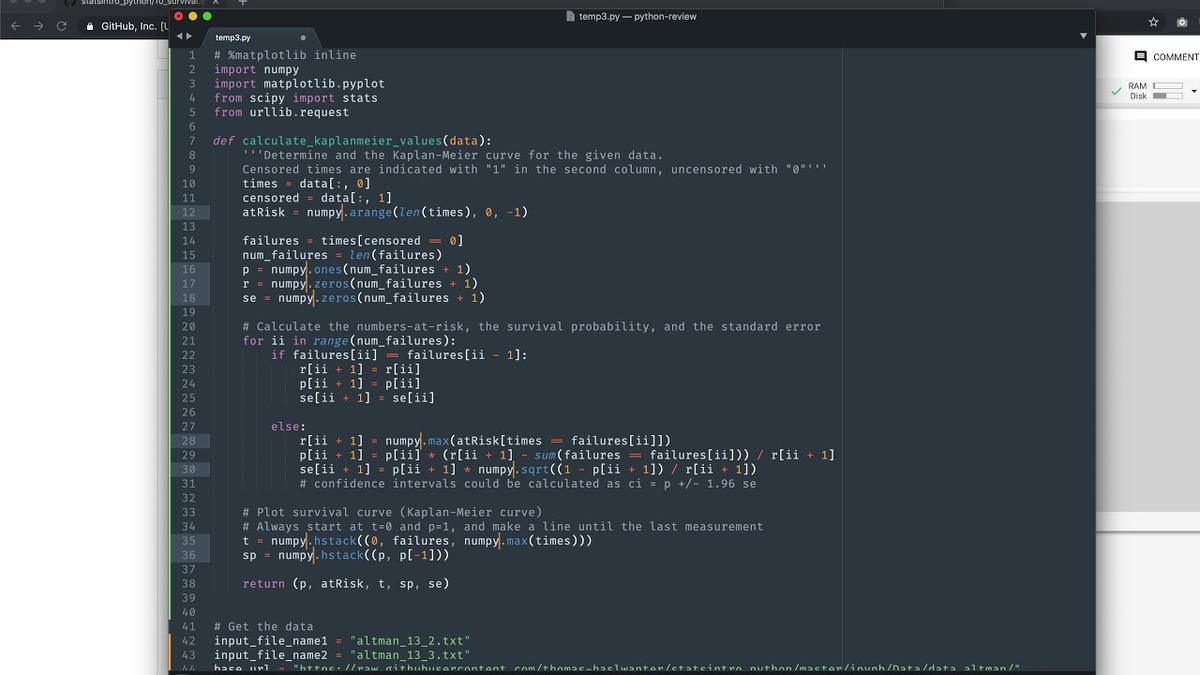Click the Sublime window minimize yellow button
The image size is (1200, 675).
tap(193, 16)
